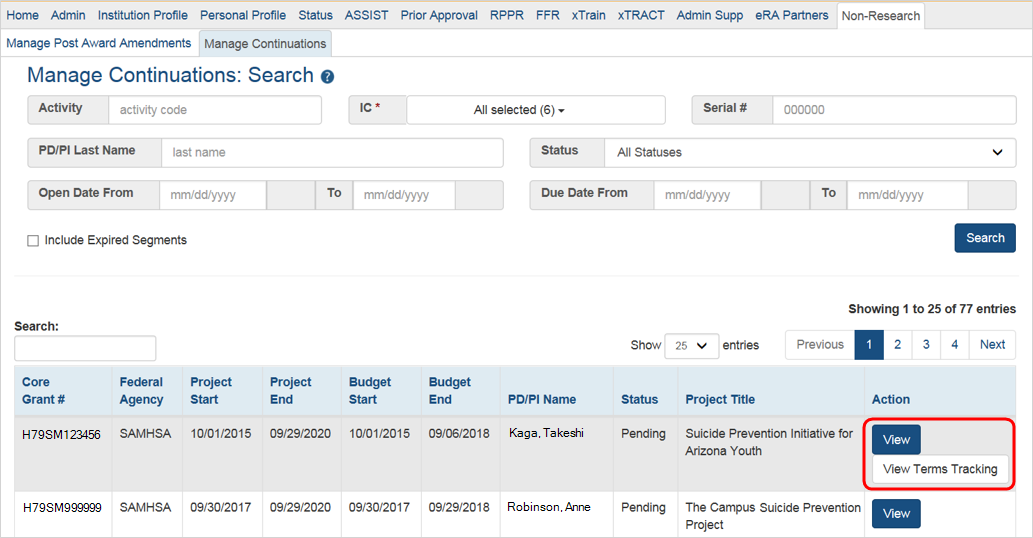Go to the Previous results page
The width and height of the screenshot is (1033, 538).
(820, 345)
